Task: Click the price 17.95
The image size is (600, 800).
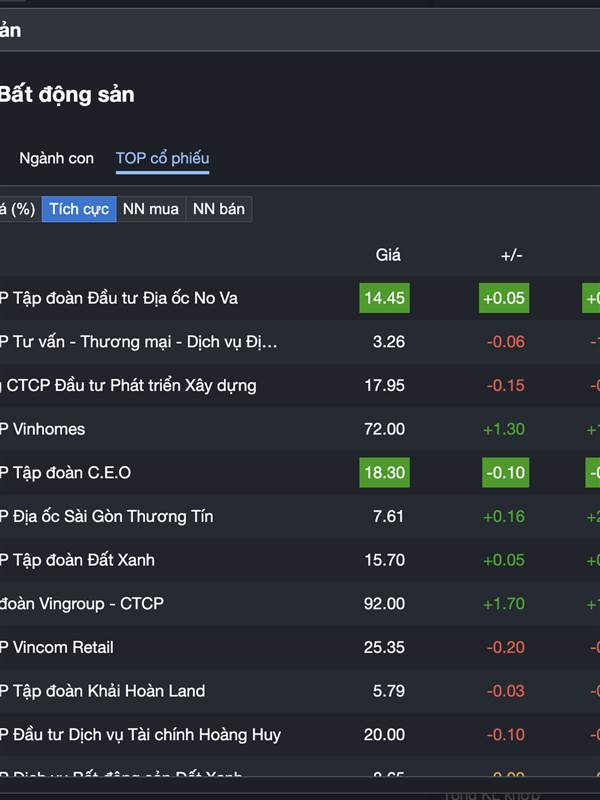Action: tap(385, 385)
